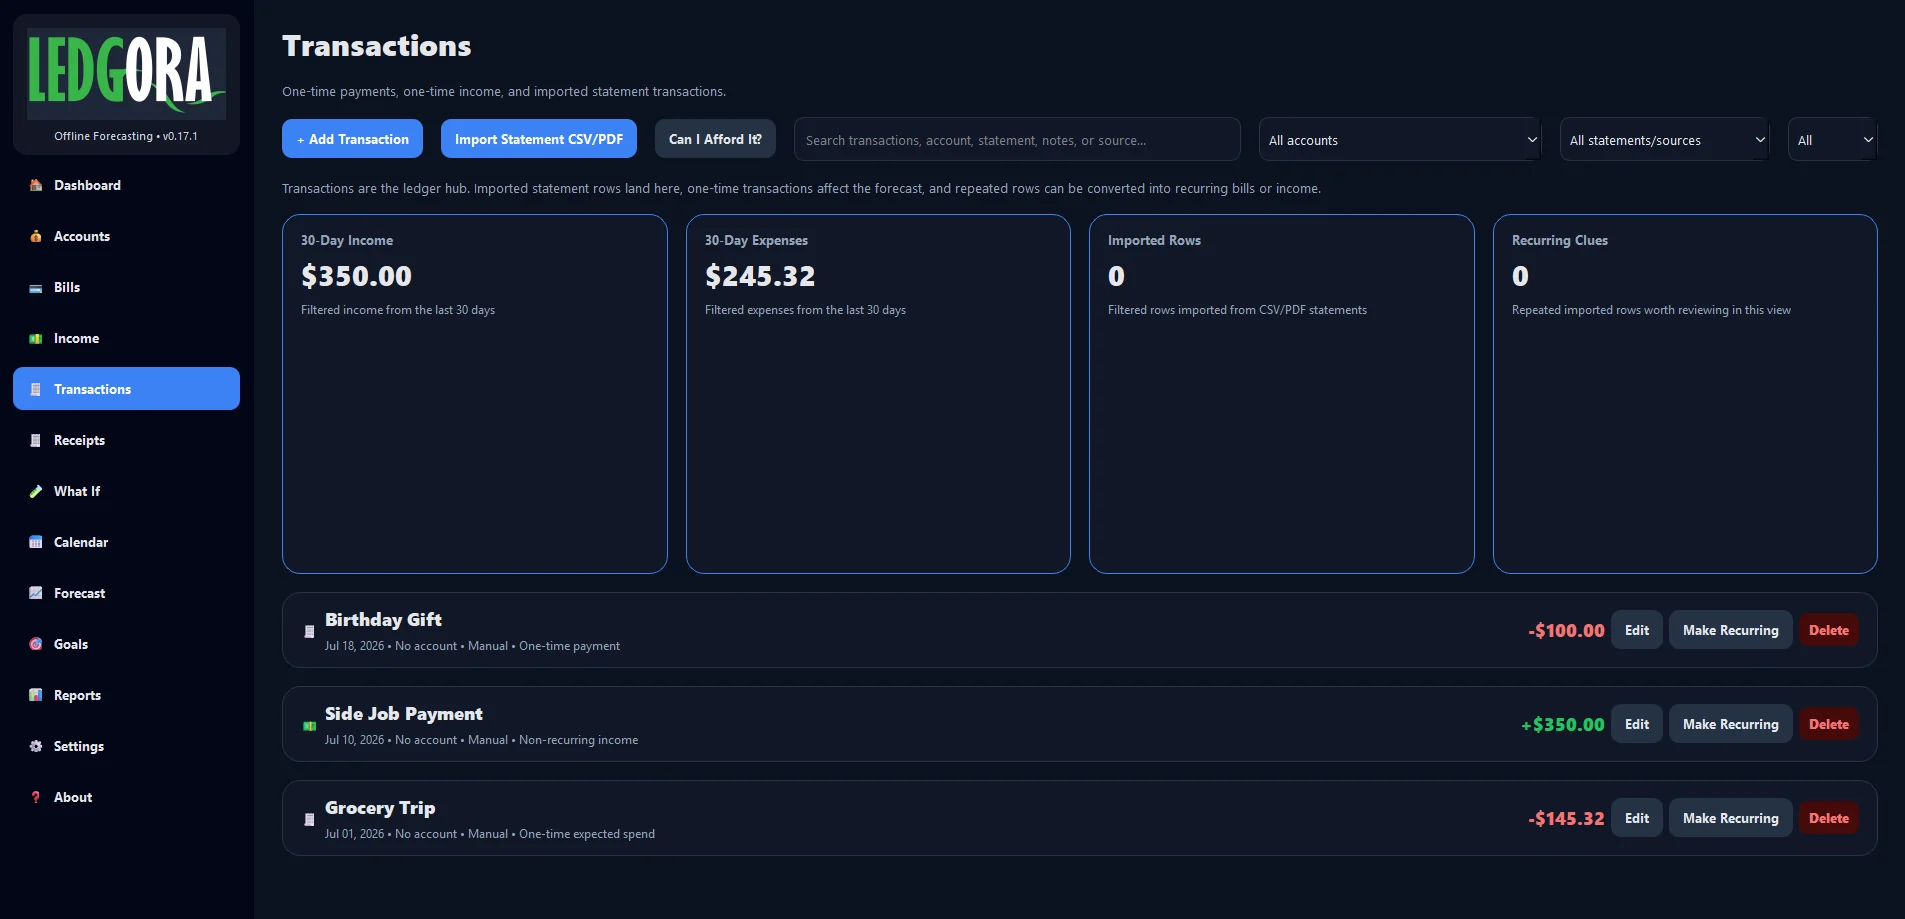1905x919 pixels.
Task: Click the Settings gear icon
Action: [x=36, y=746]
